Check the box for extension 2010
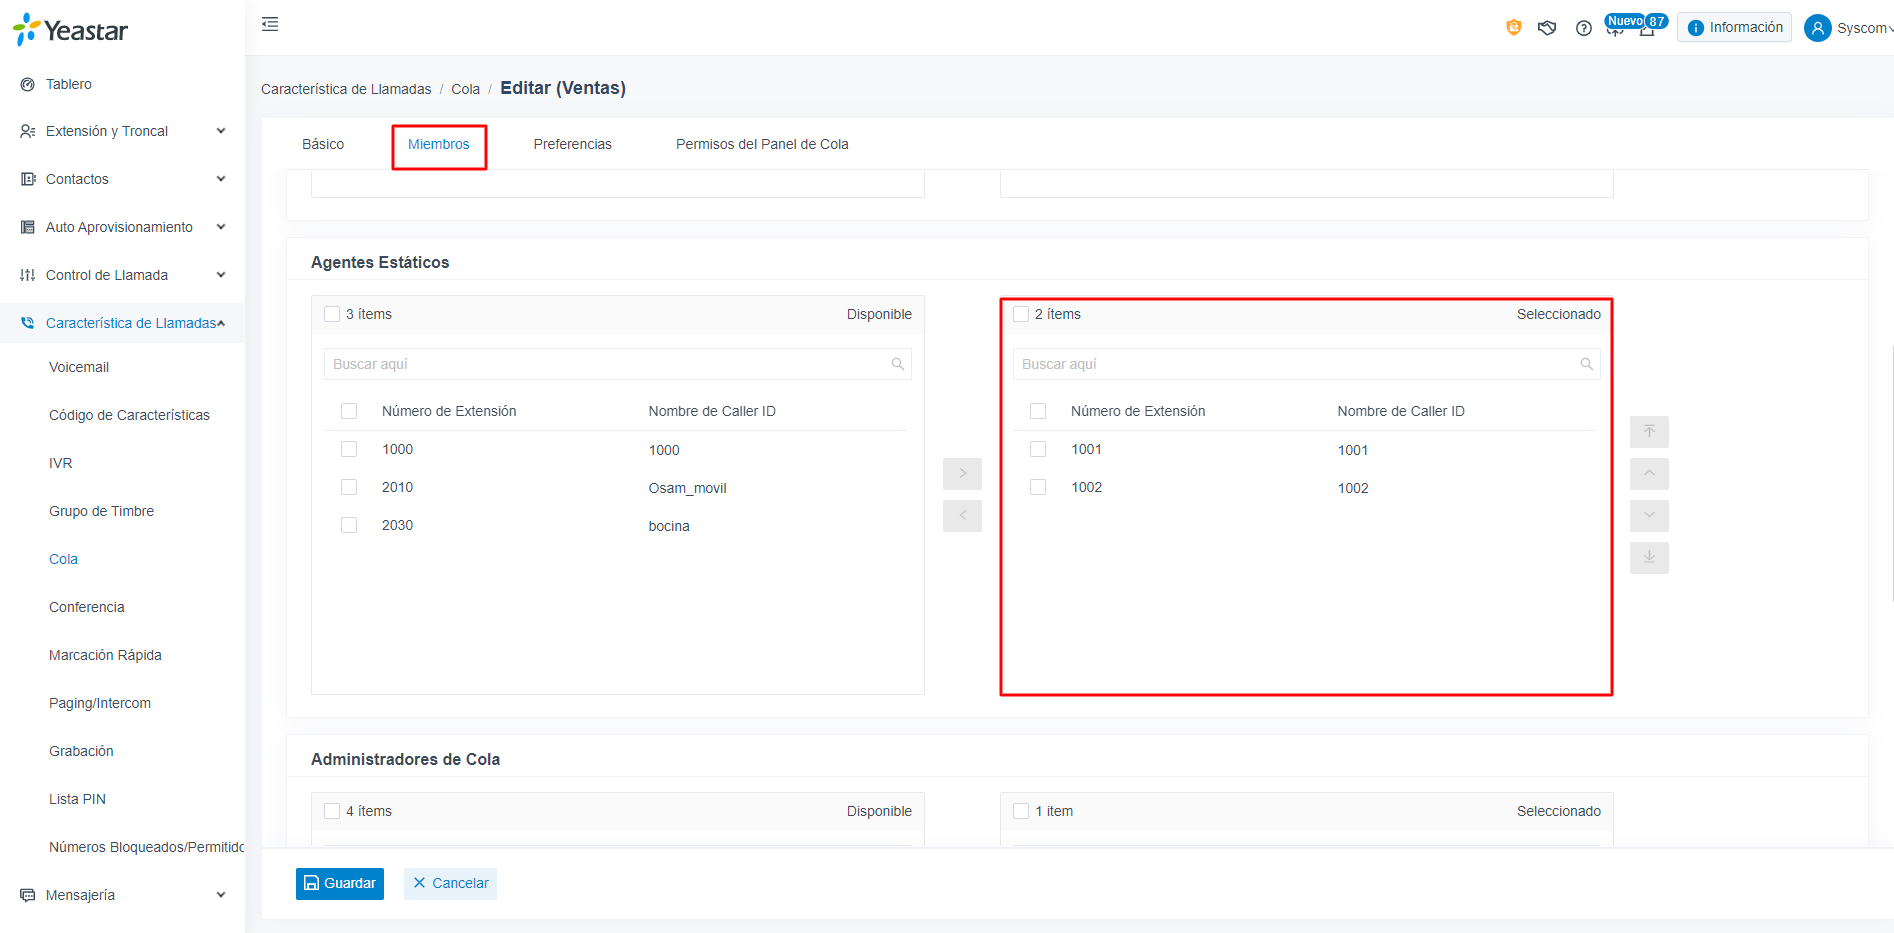The width and height of the screenshot is (1894, 933). click(349, 487)
